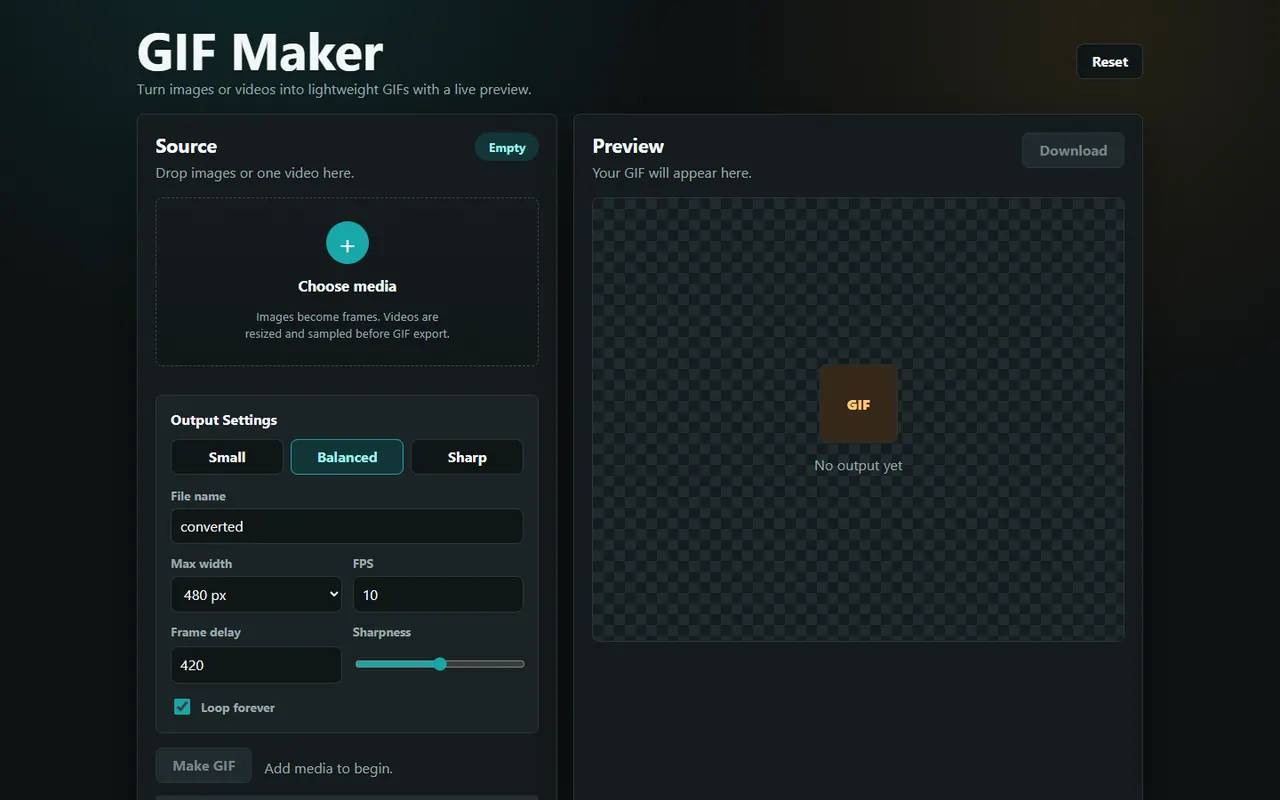Click the Preview panel heading
This screenshot has width=1280, height=800.
[628, 146]
